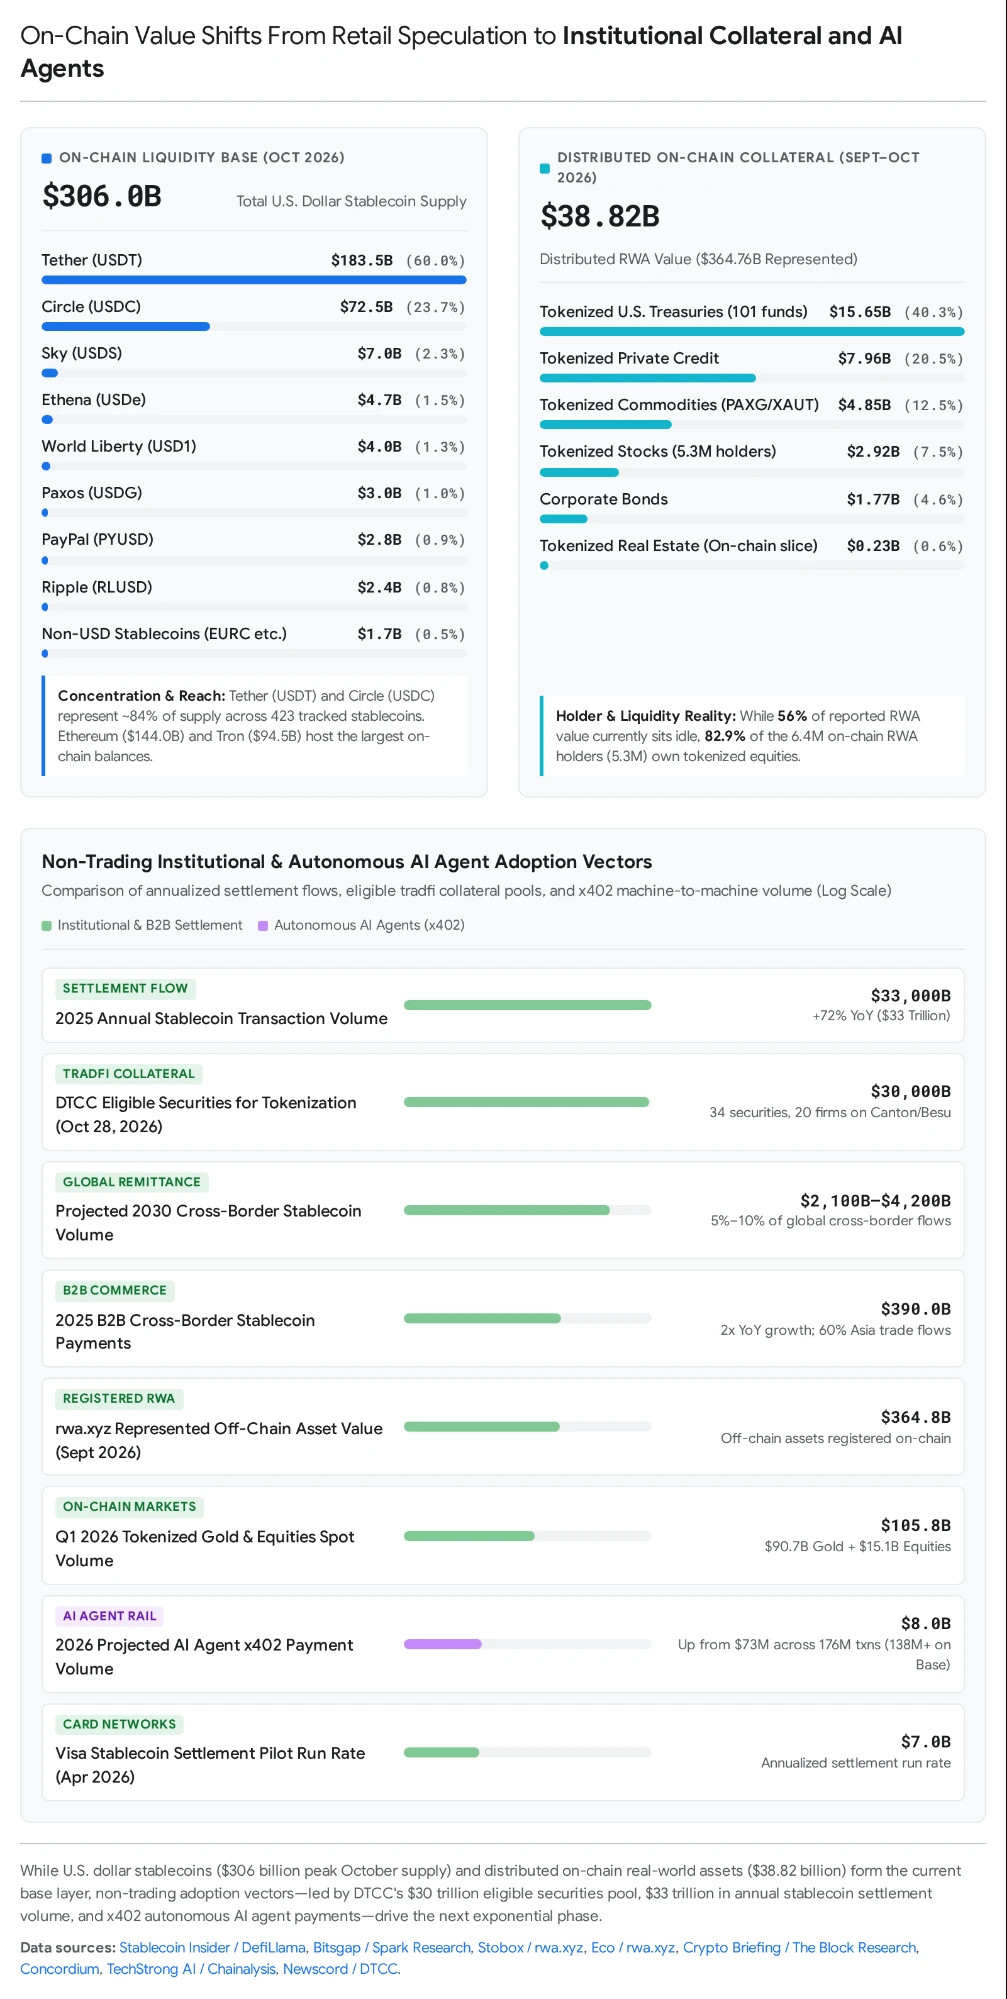This screenshot has height=1999, width=1007.
Task: Click the green Institutional & B2B Settlement legend swatch
Action: [x=46, y=926]
